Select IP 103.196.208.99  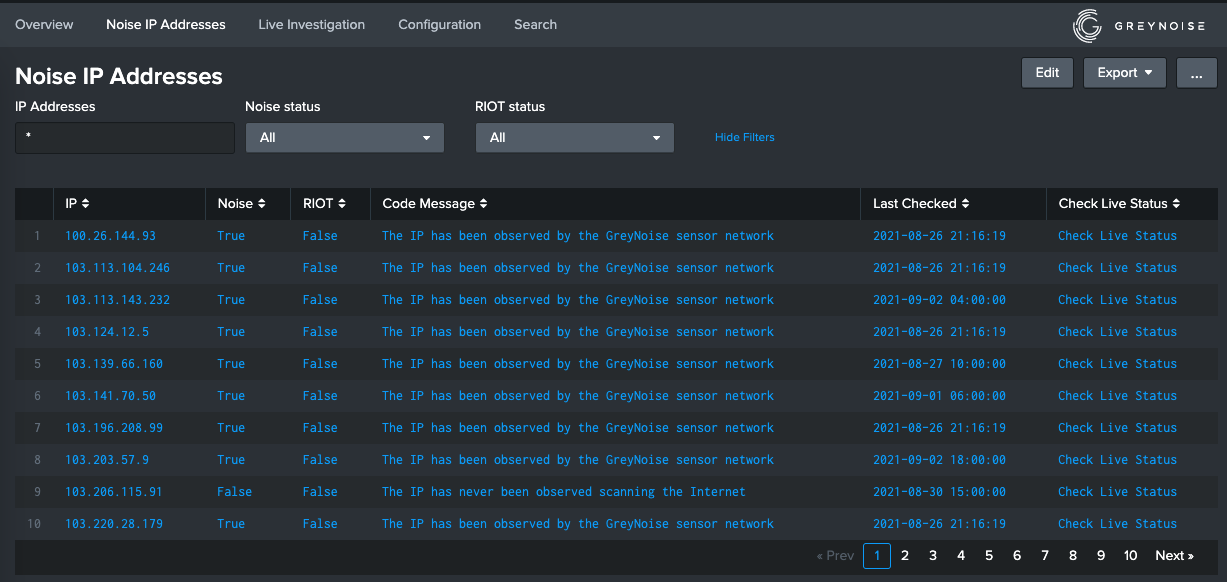[114, 428]
